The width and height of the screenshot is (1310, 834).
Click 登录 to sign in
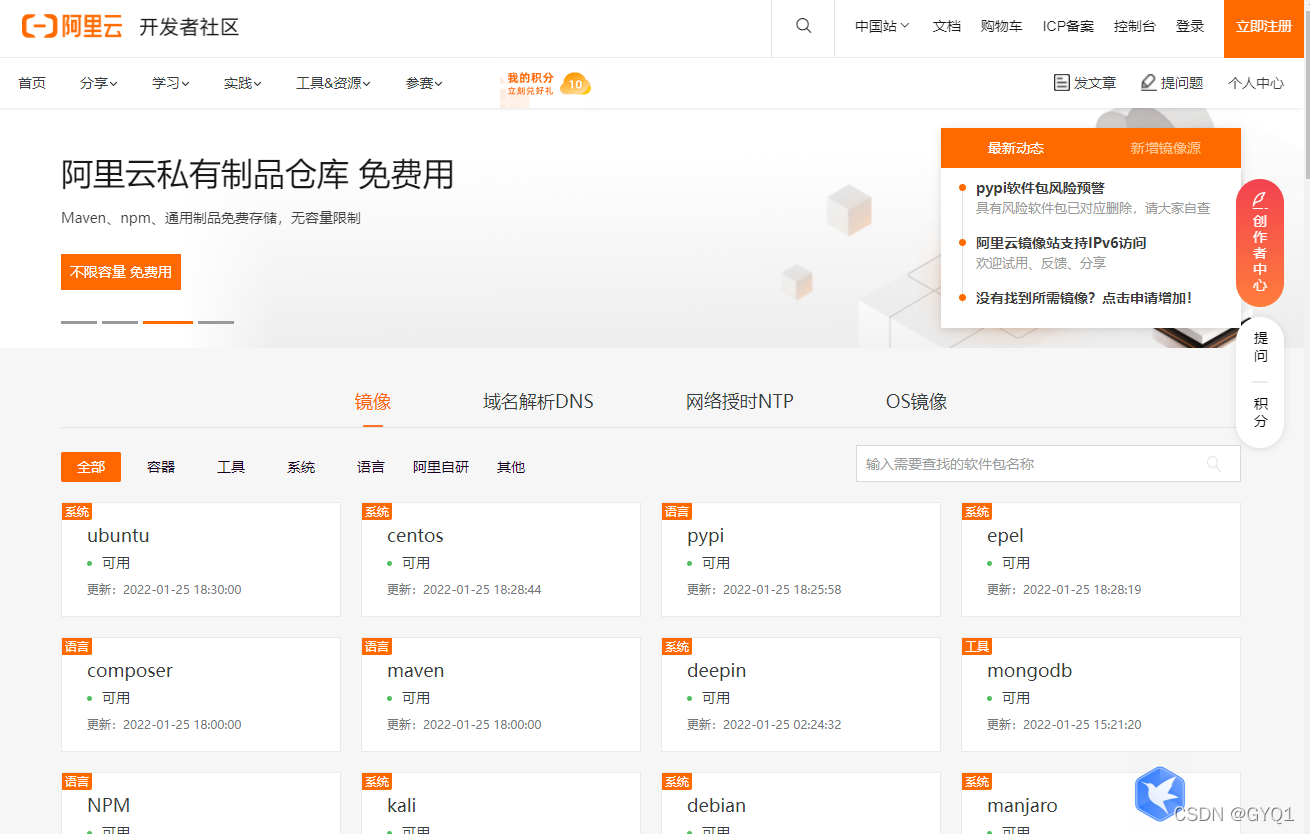1190,27
